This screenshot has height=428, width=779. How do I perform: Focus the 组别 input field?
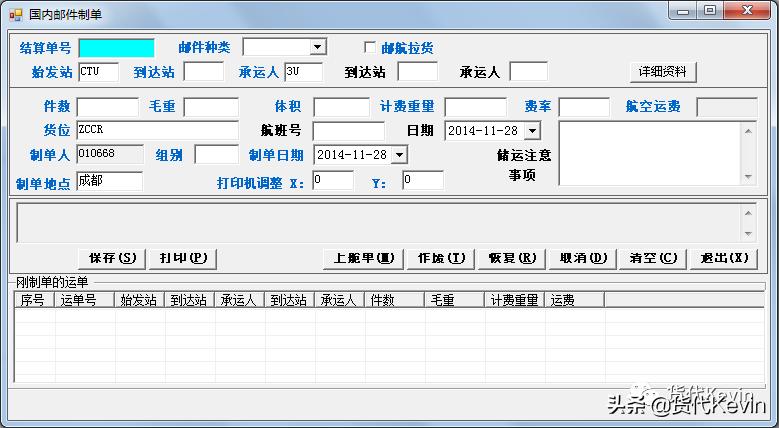point(217,155)
